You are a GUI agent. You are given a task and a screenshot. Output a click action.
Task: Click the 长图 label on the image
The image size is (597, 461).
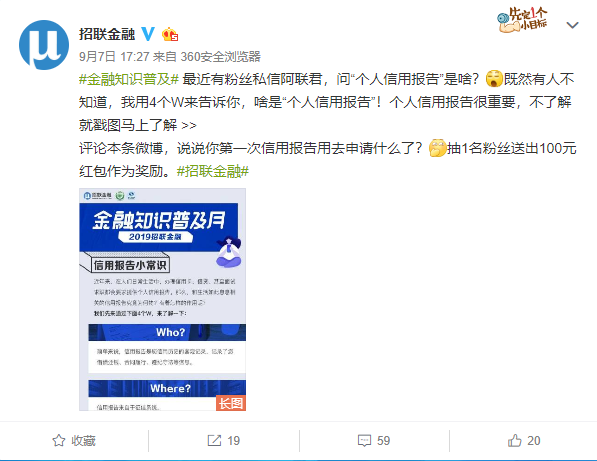tap(231, 403)
